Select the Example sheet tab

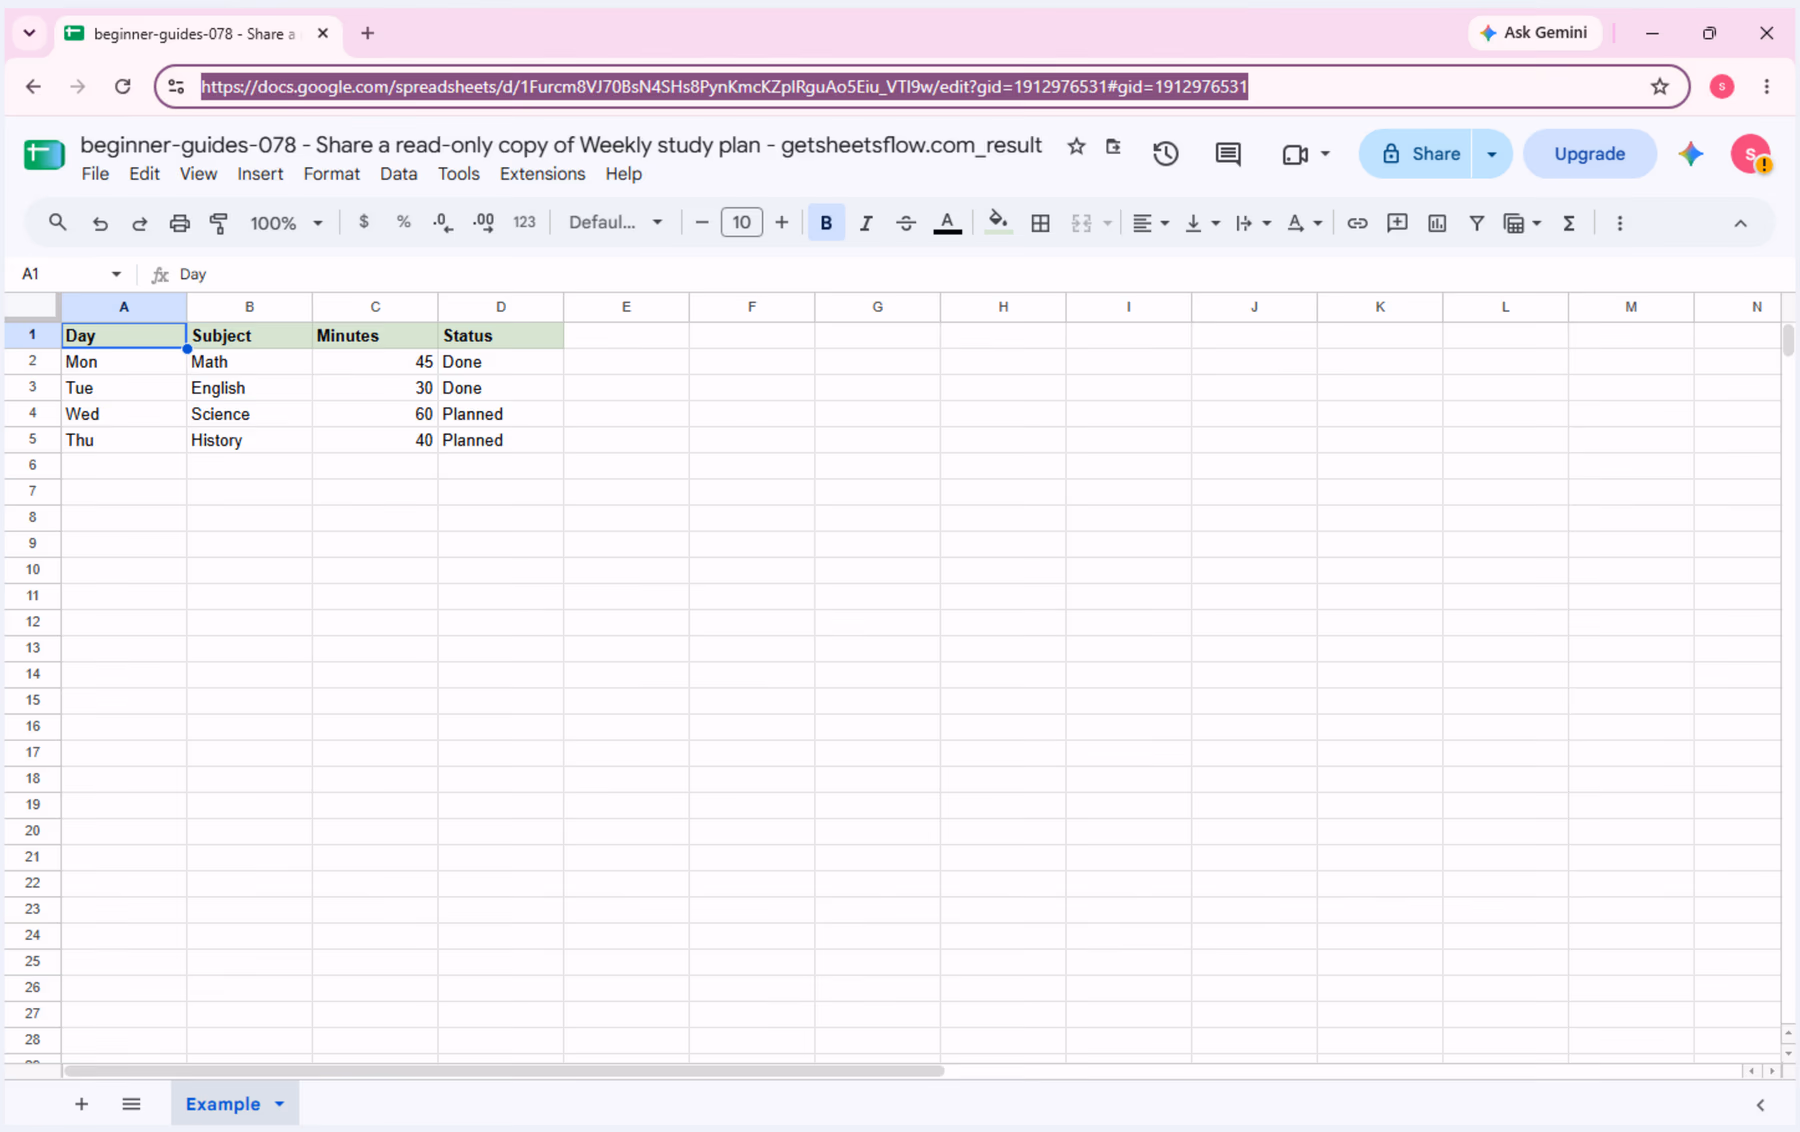point(223,1104)
